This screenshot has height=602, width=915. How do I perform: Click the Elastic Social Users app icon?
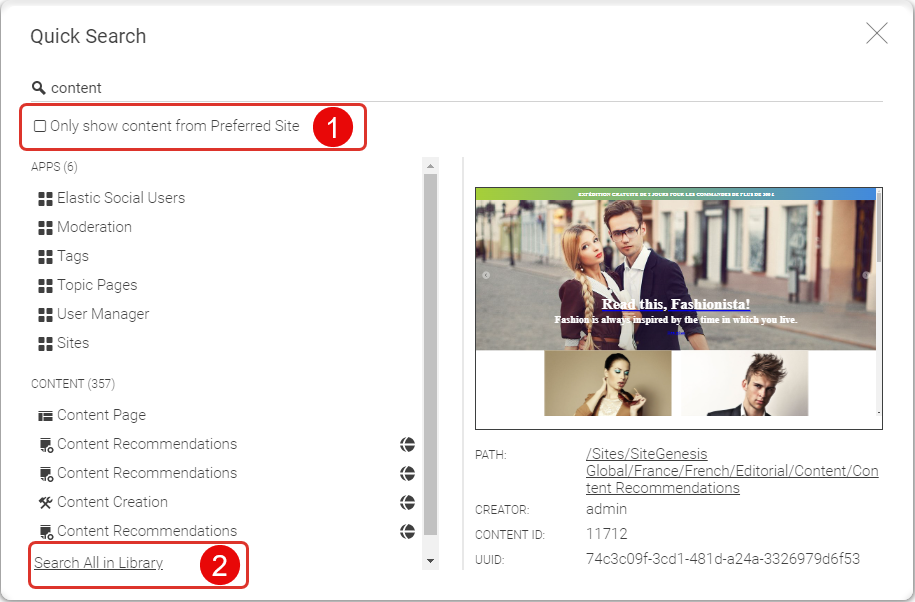(45, 198)
